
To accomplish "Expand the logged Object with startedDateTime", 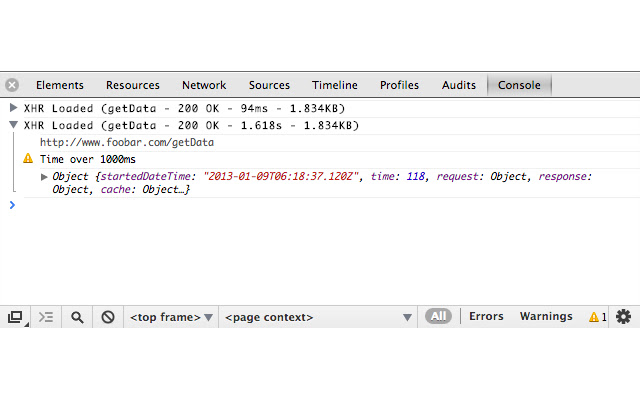I will [44, 177].
